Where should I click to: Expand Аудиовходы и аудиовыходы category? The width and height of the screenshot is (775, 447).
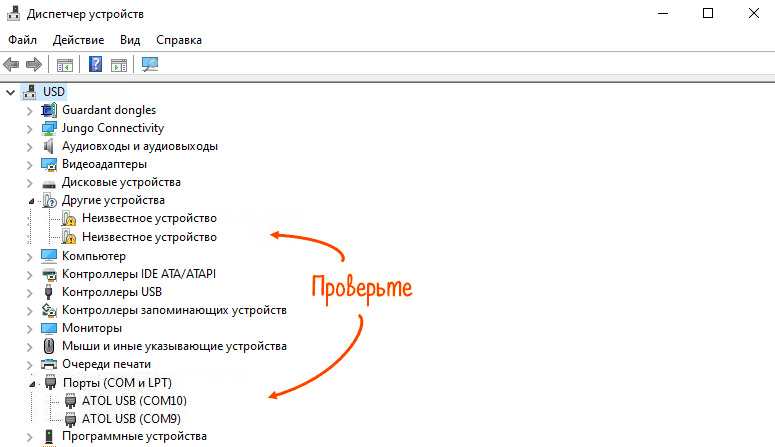point(30,147)
